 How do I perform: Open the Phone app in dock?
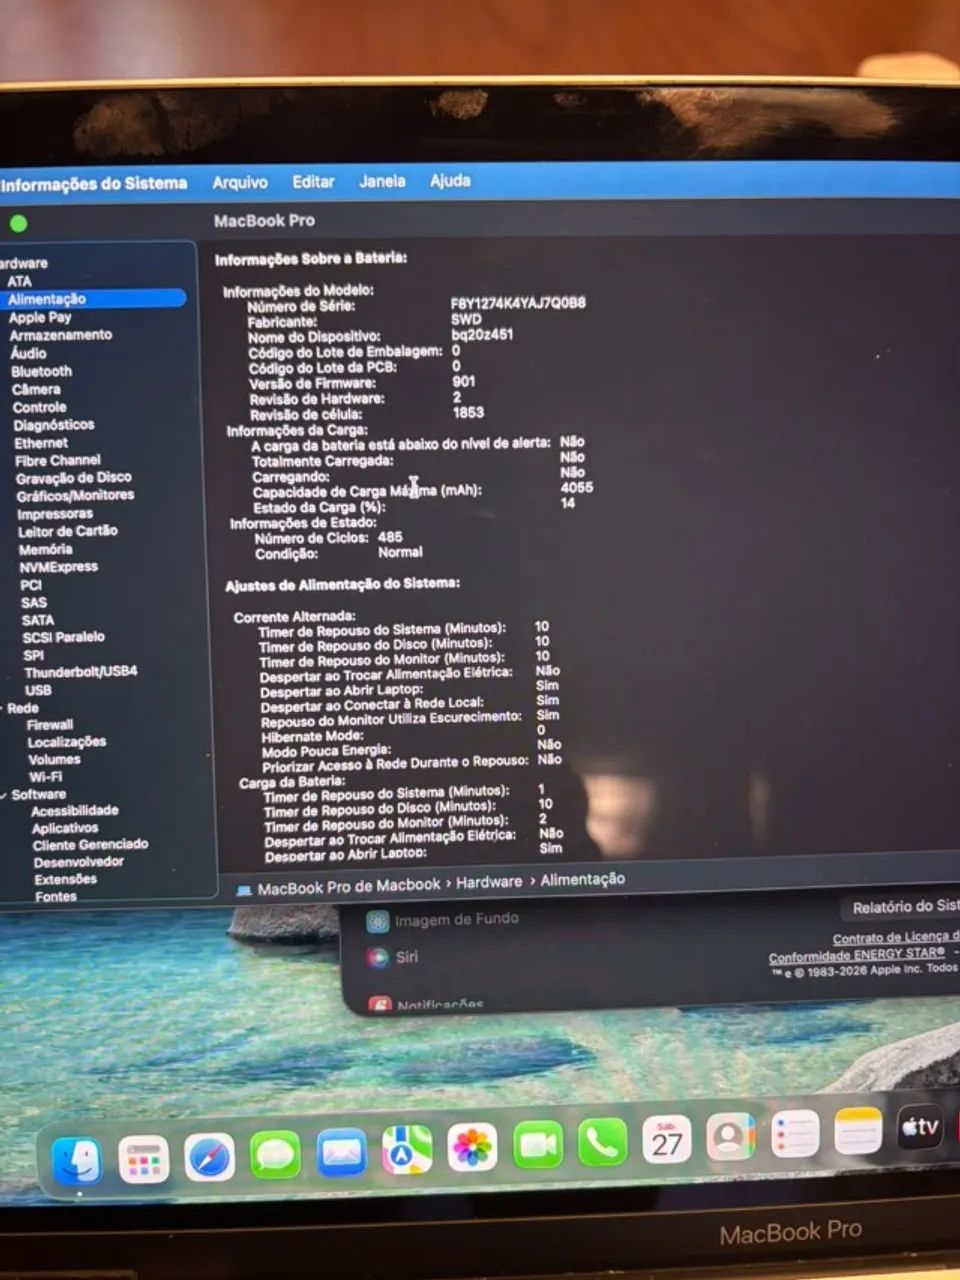(602, 1142)
